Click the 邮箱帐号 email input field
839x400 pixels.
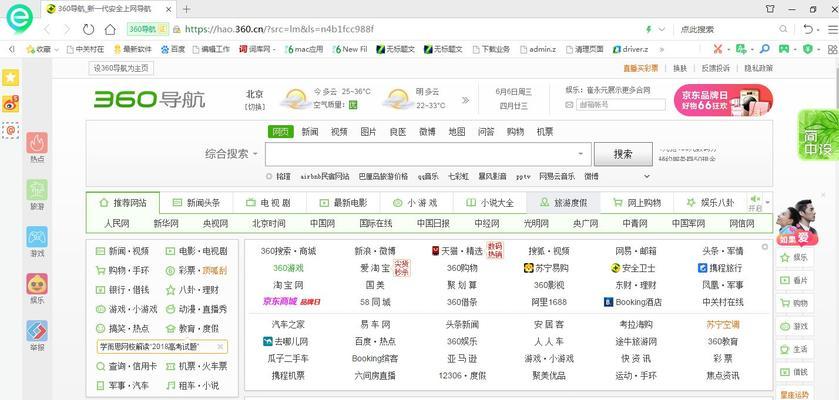point(620,105)
